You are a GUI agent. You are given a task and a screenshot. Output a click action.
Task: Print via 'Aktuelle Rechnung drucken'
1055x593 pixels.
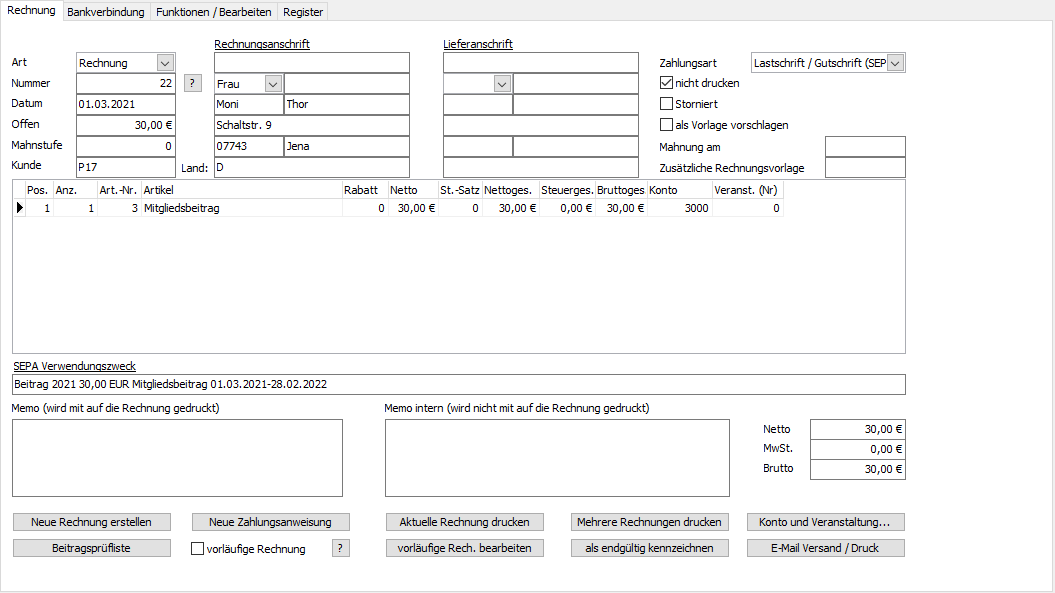[464, 522]
